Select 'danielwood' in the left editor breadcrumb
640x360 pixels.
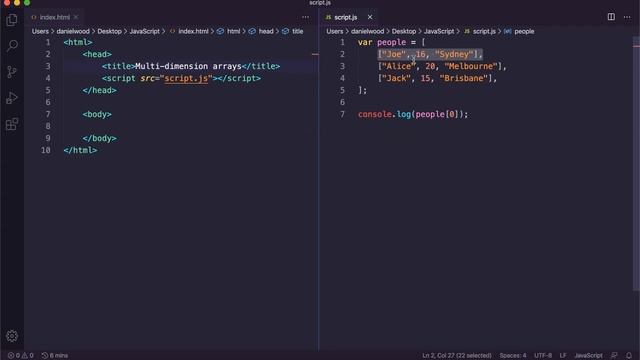[x=73, y=31]
